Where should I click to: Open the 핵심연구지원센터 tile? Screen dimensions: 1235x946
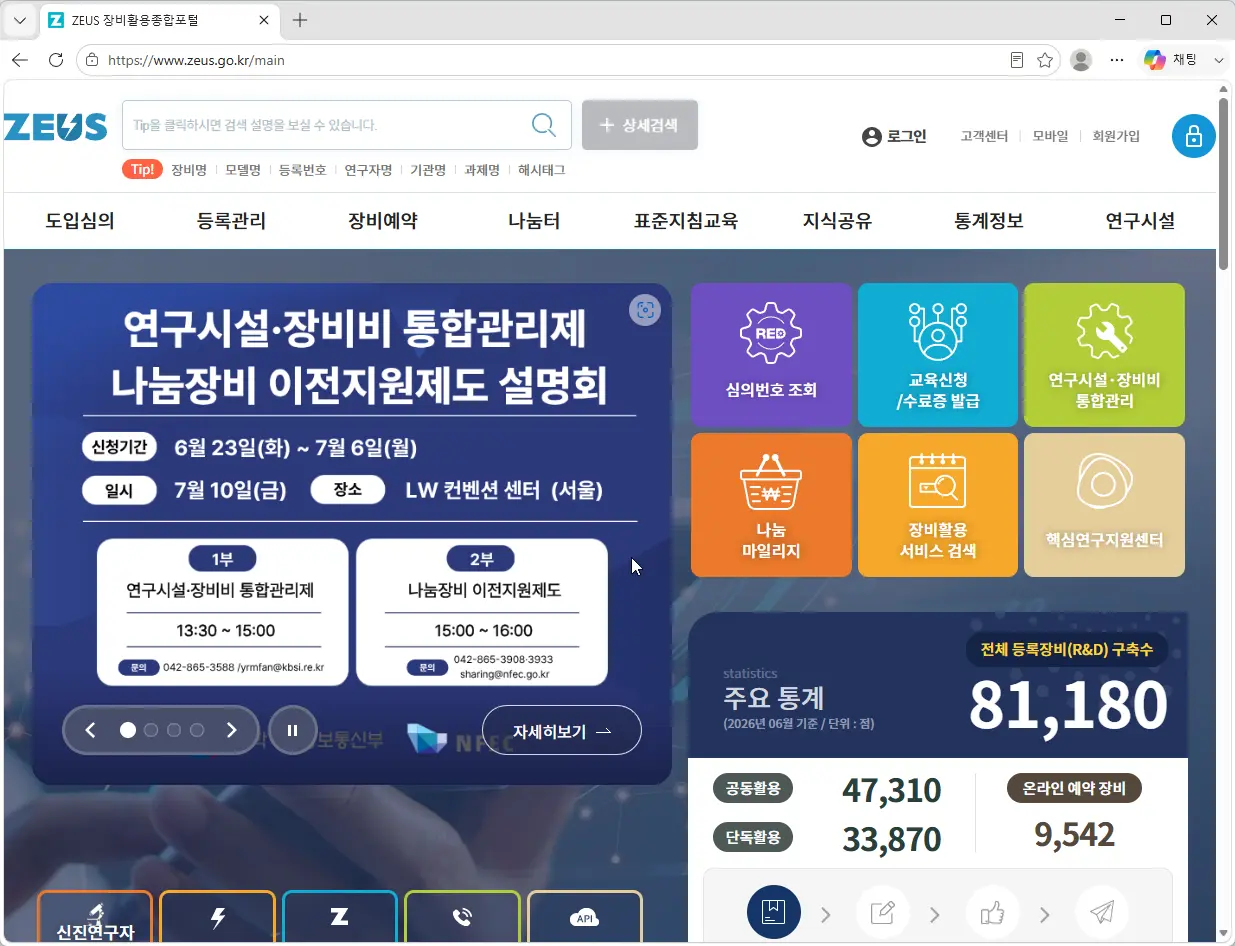pyautogui.click(x=1104, y=505)
